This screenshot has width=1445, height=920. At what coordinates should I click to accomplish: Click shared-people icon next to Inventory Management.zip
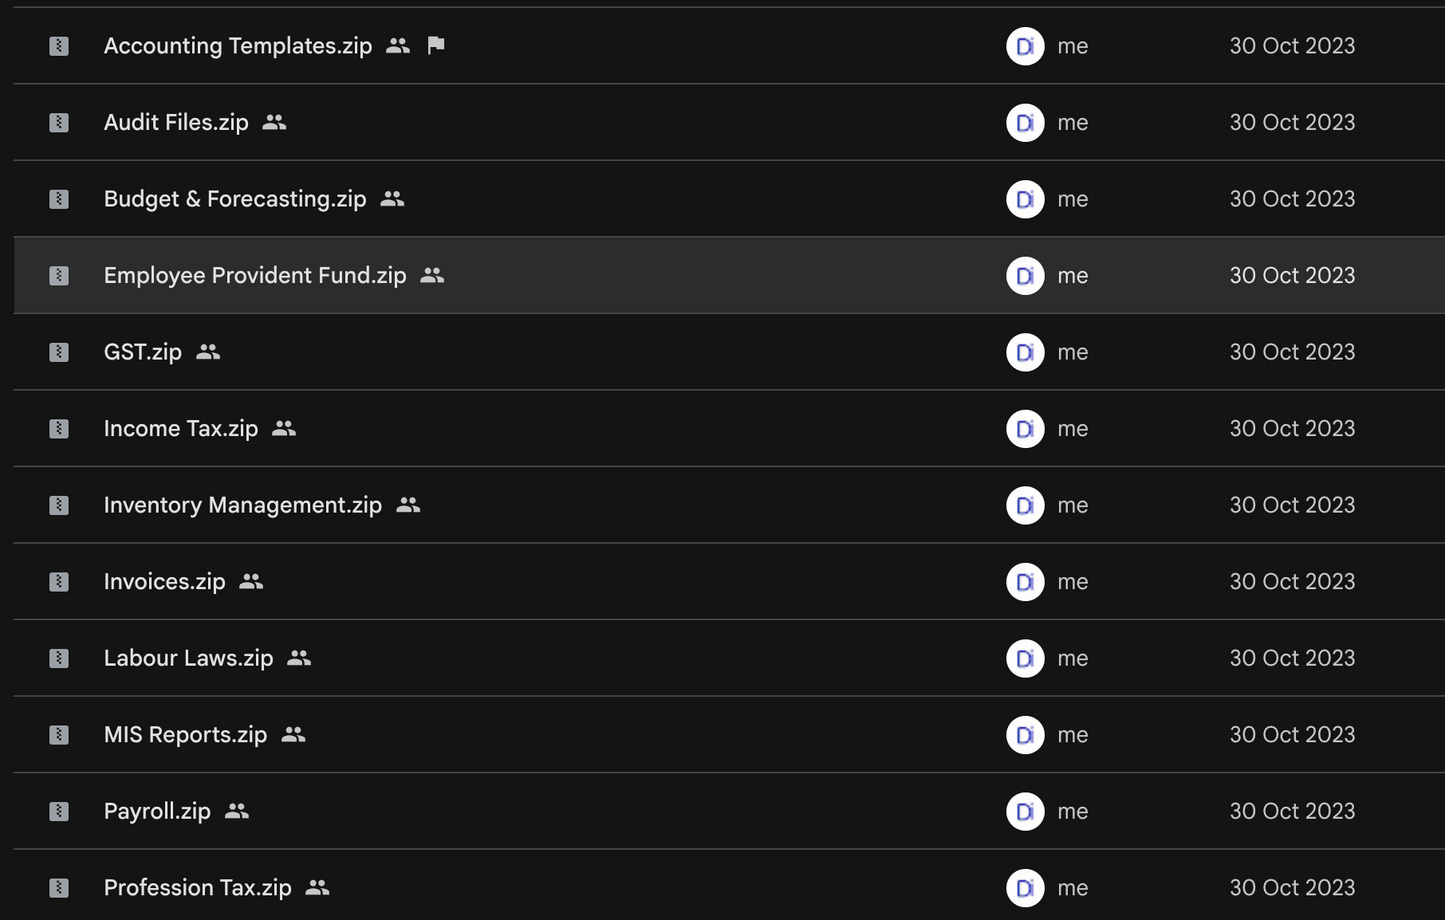pyautogui.click(x=408, y=505)
